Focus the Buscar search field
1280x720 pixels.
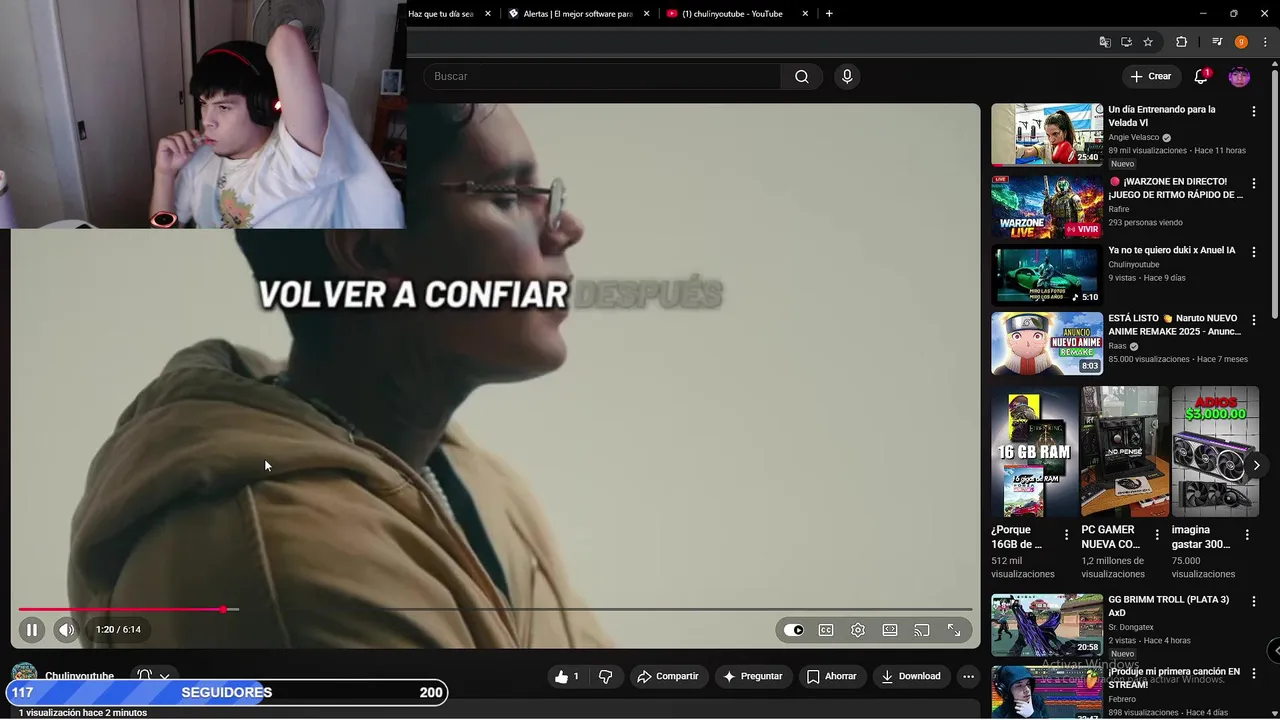tap(602, 76)
